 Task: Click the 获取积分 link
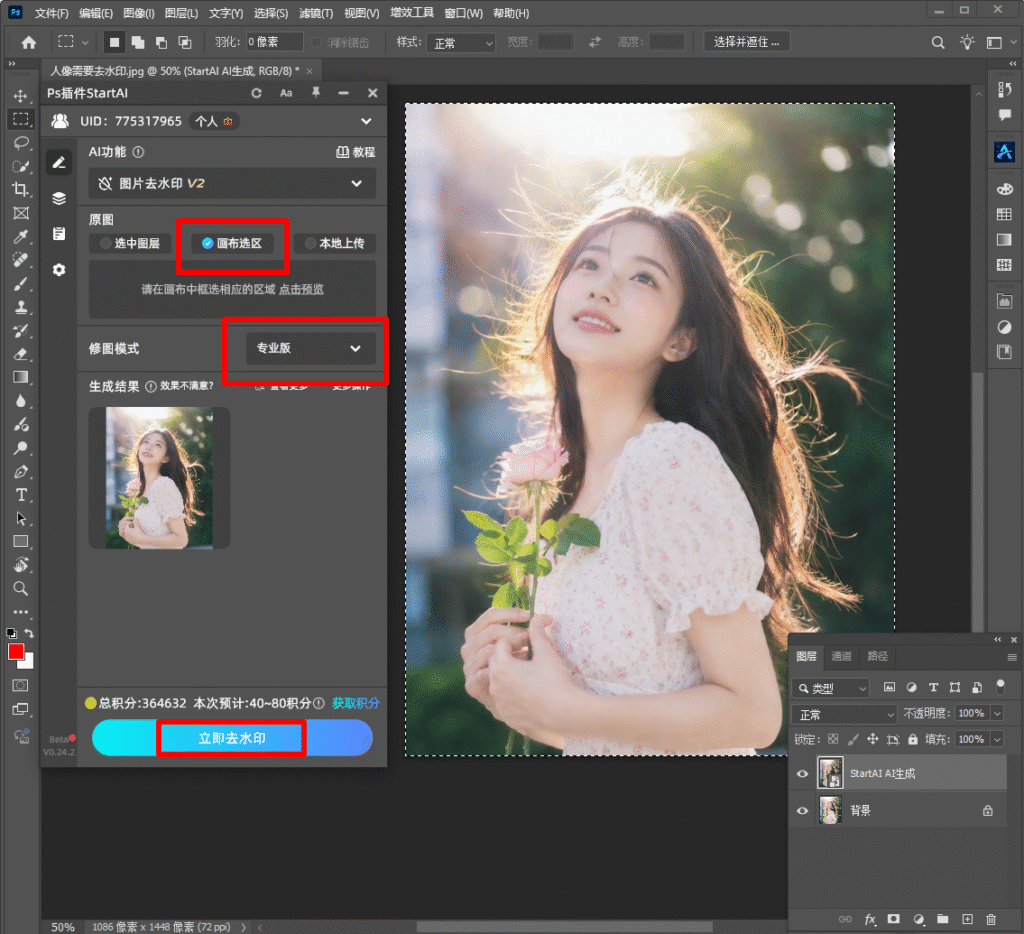pos(356,703)
